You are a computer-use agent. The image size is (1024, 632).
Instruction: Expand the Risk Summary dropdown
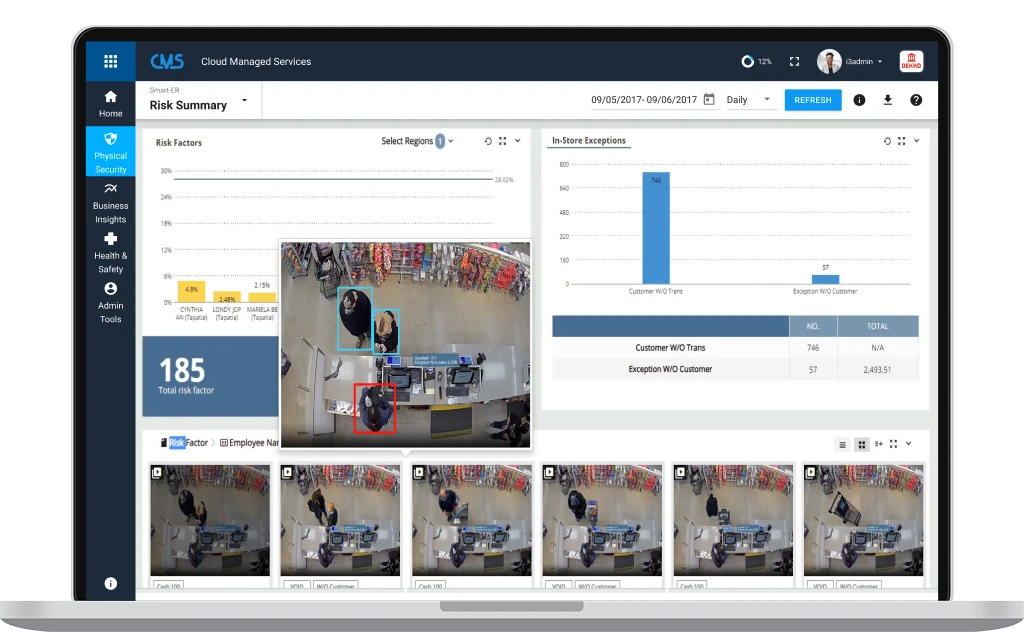(244, 101)
